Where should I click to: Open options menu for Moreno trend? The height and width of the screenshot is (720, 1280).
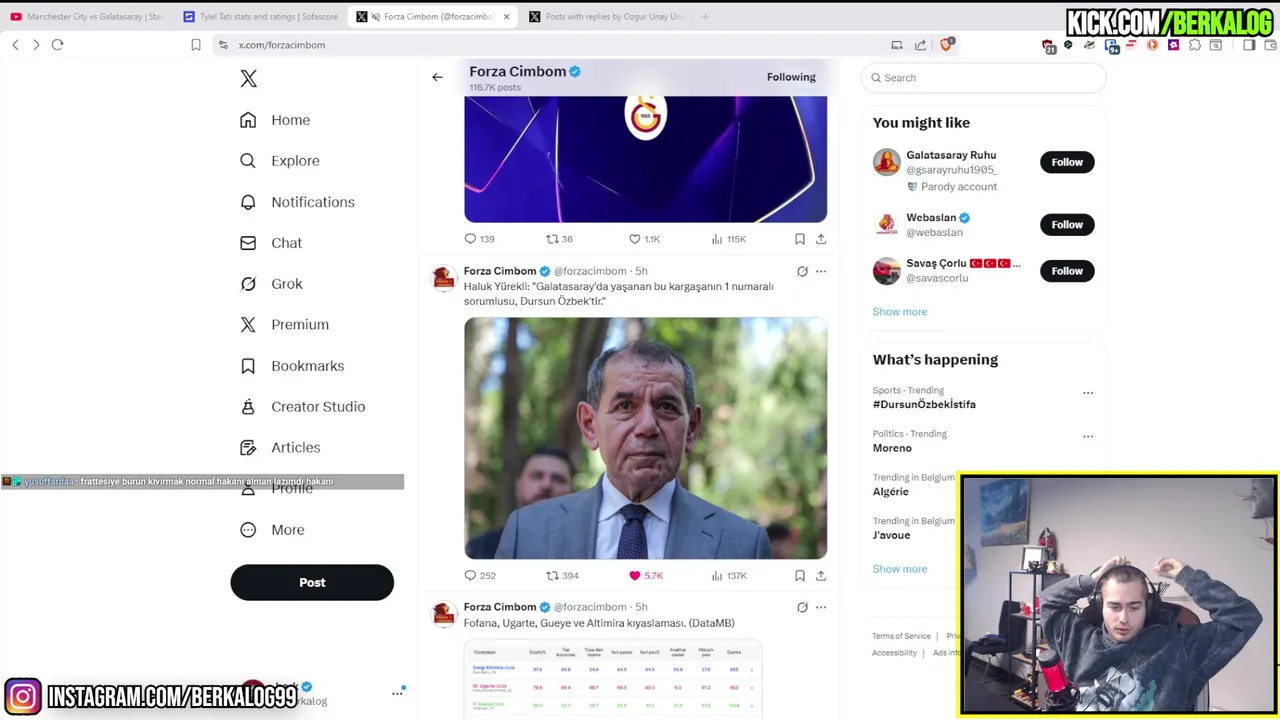click(x=1088, y=436)
